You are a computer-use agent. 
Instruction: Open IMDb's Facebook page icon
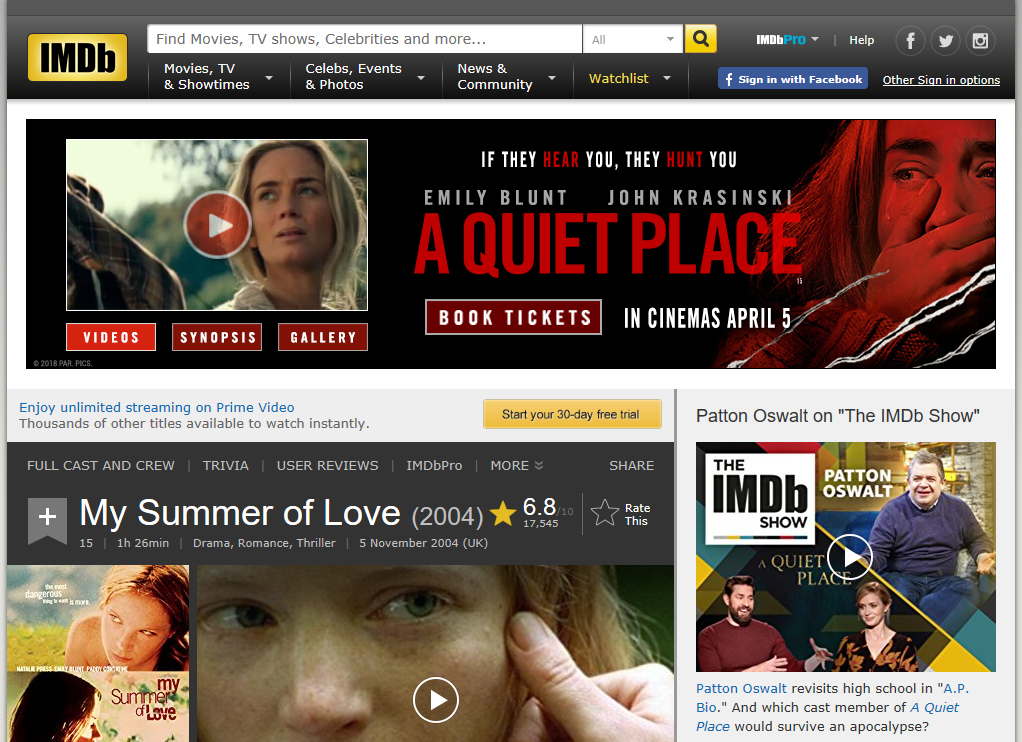click(x=911, y=40)
